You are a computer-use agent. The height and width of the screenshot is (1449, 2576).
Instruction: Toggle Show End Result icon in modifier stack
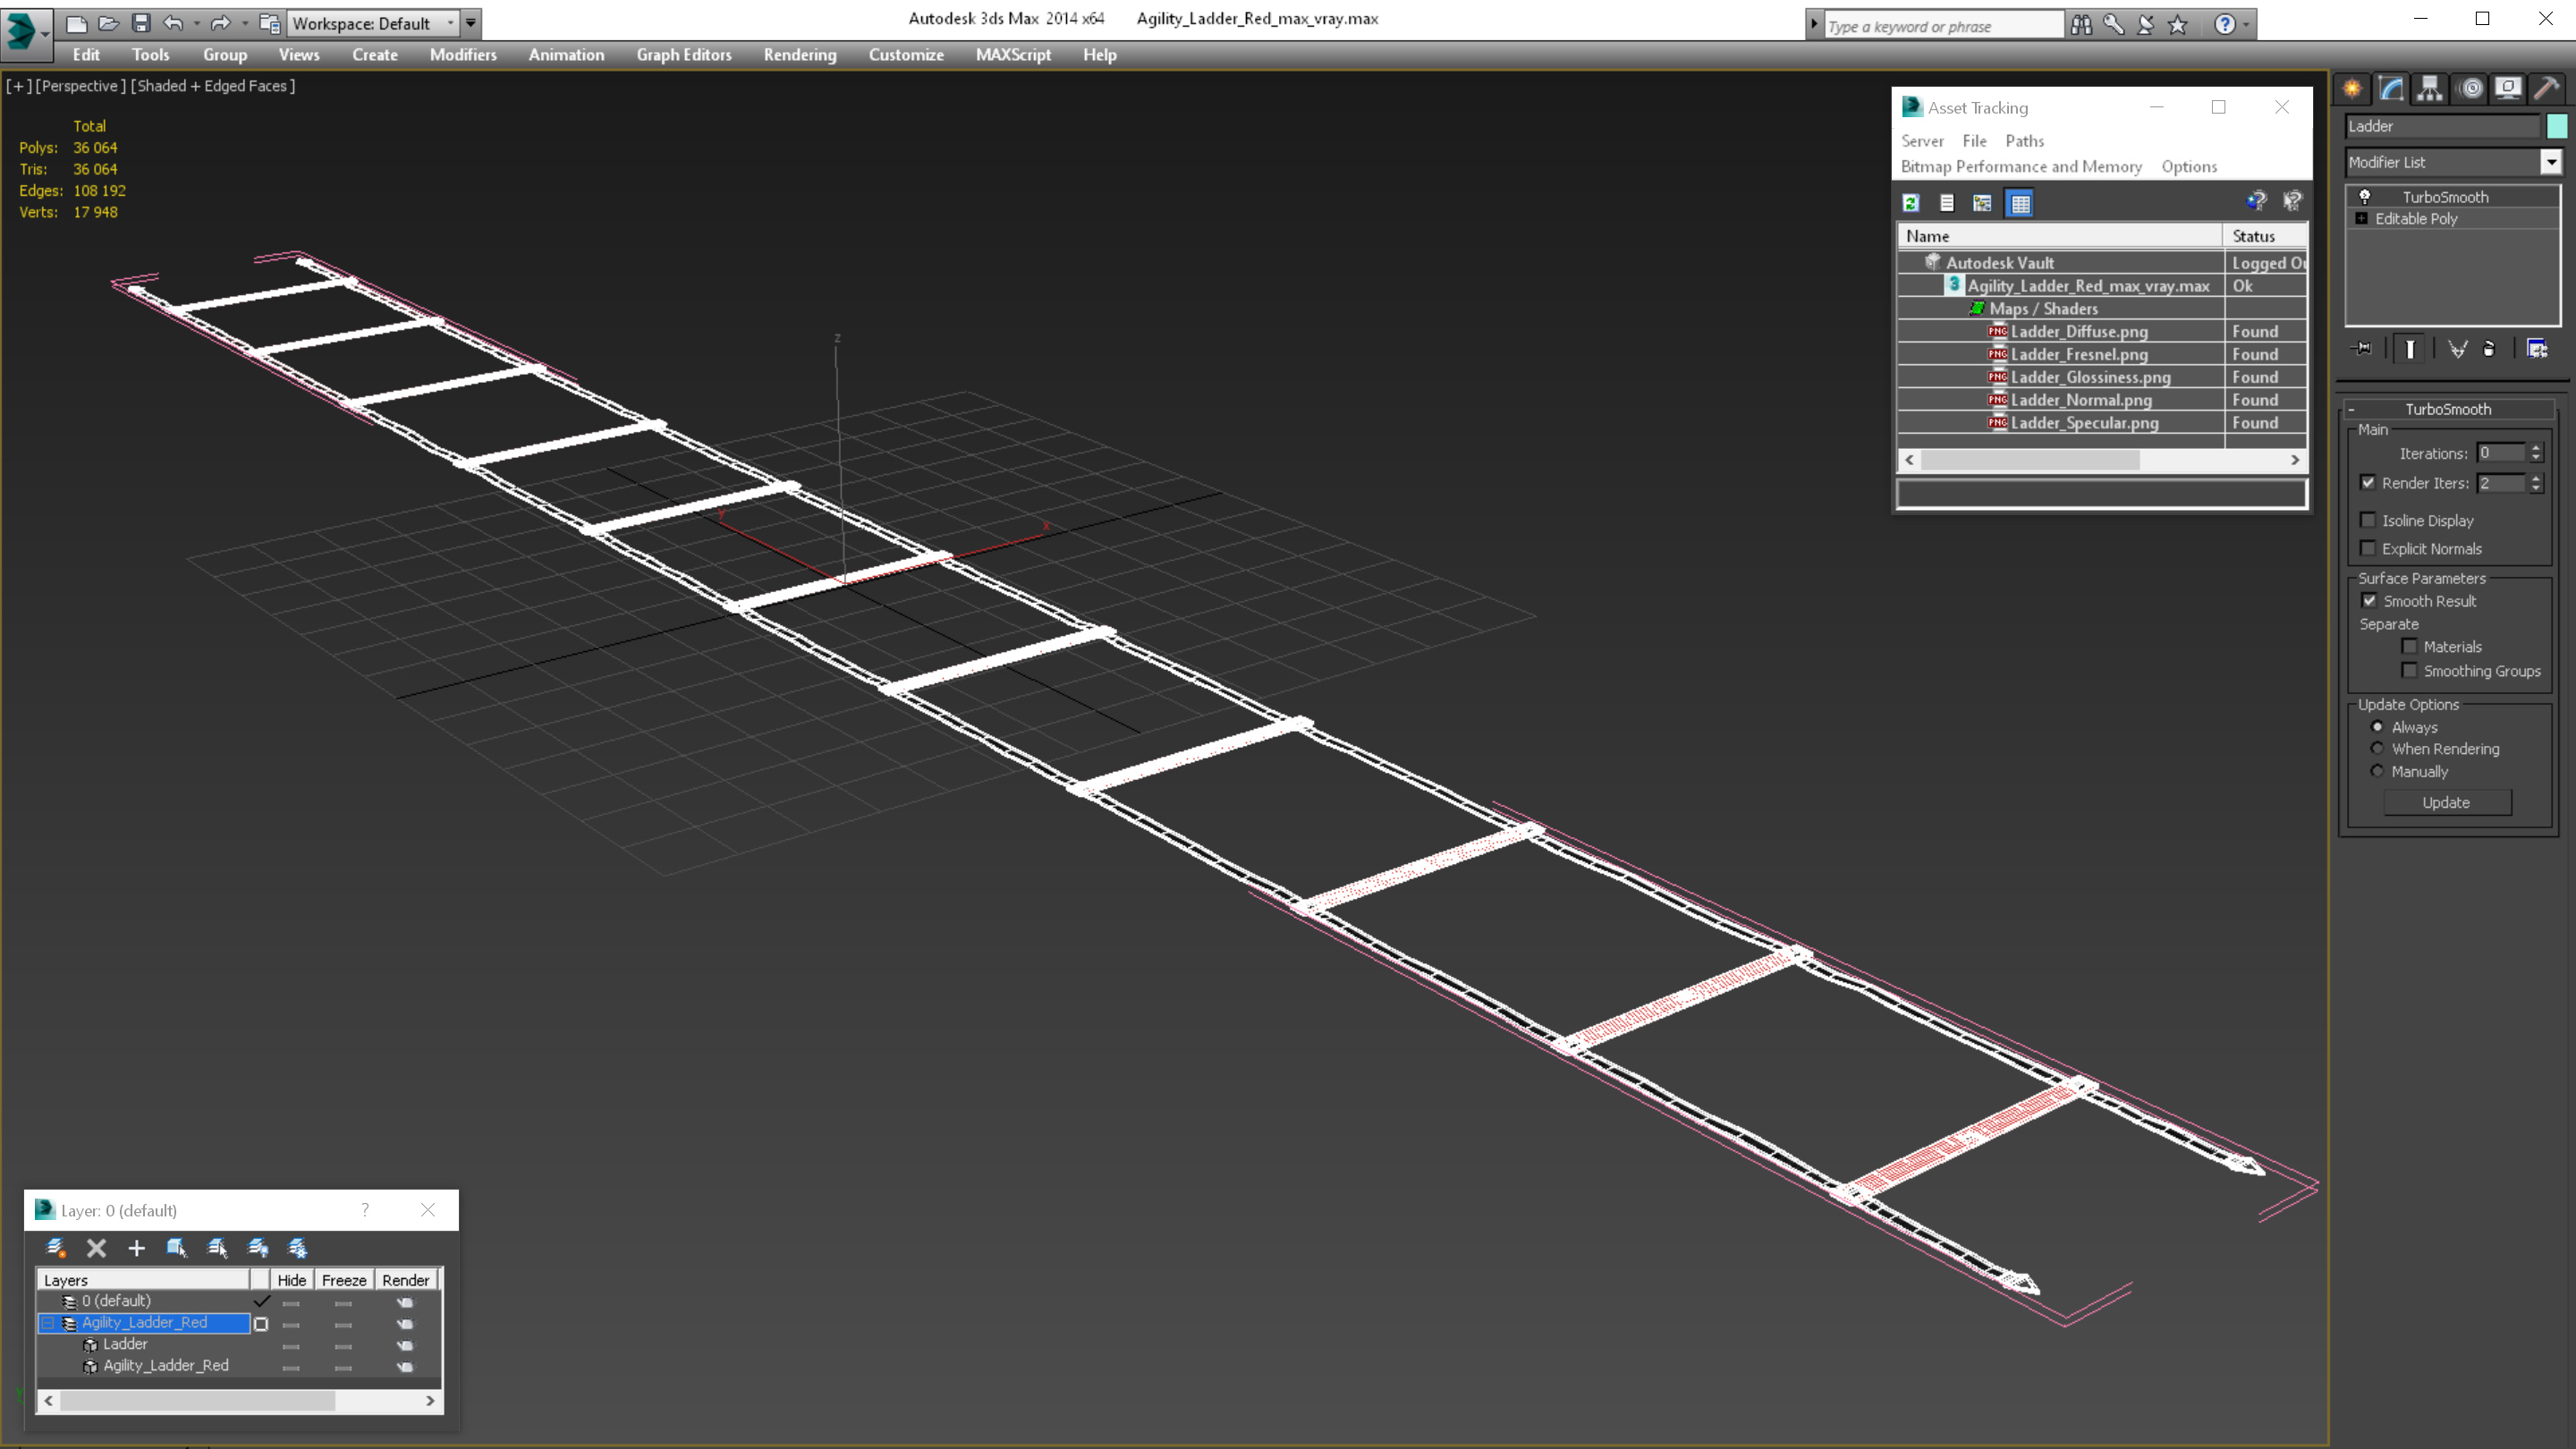[x=2410, y=349]
